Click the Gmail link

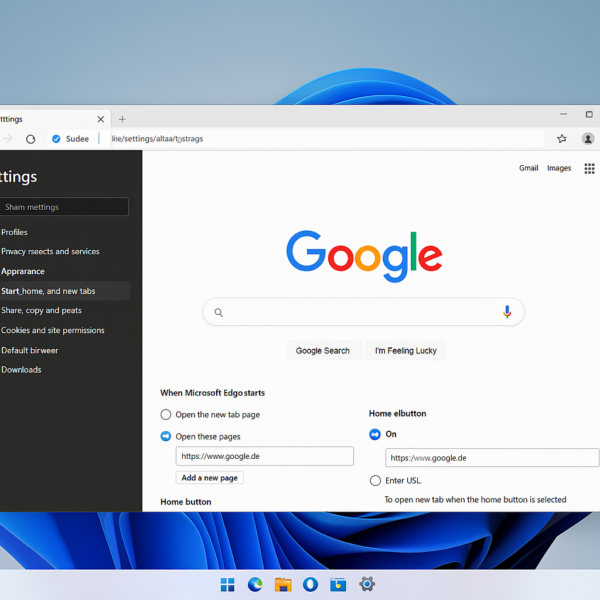click(528, 168)
